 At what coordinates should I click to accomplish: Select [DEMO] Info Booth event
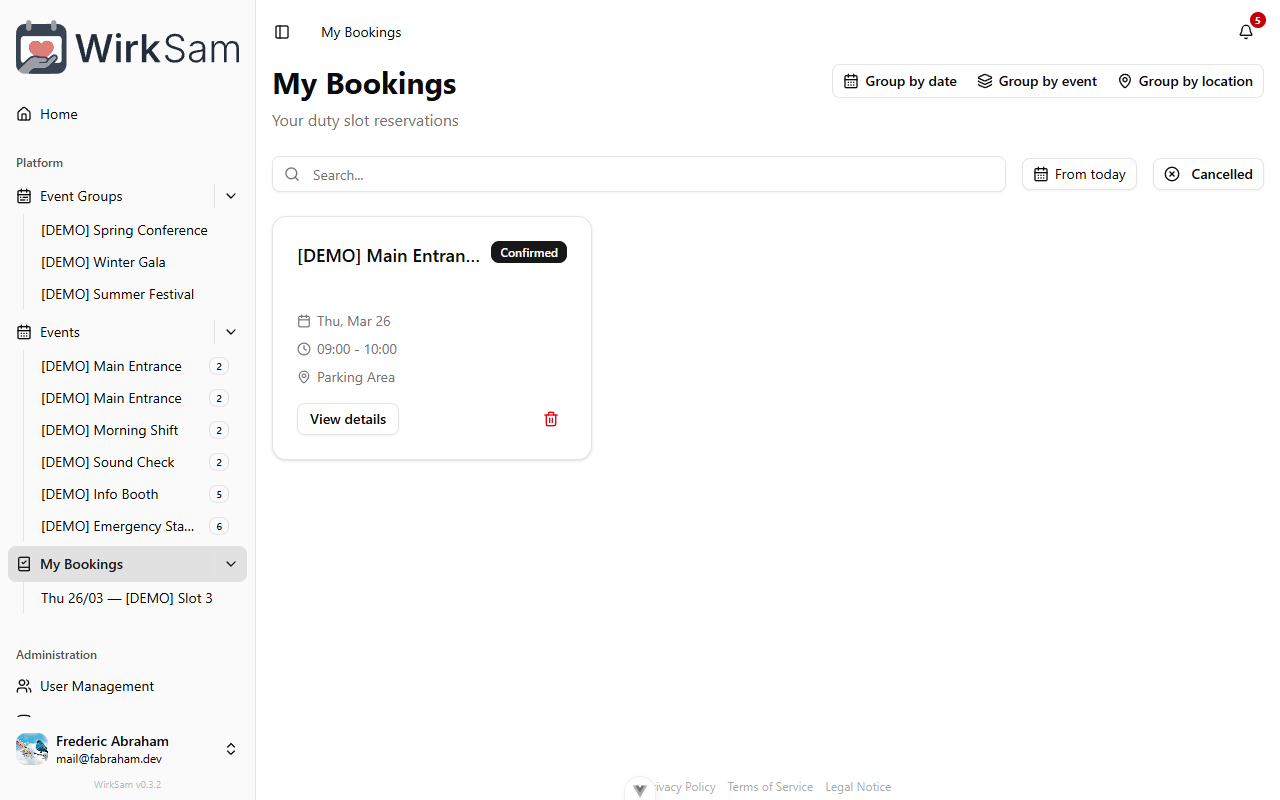tap(100, 494)
